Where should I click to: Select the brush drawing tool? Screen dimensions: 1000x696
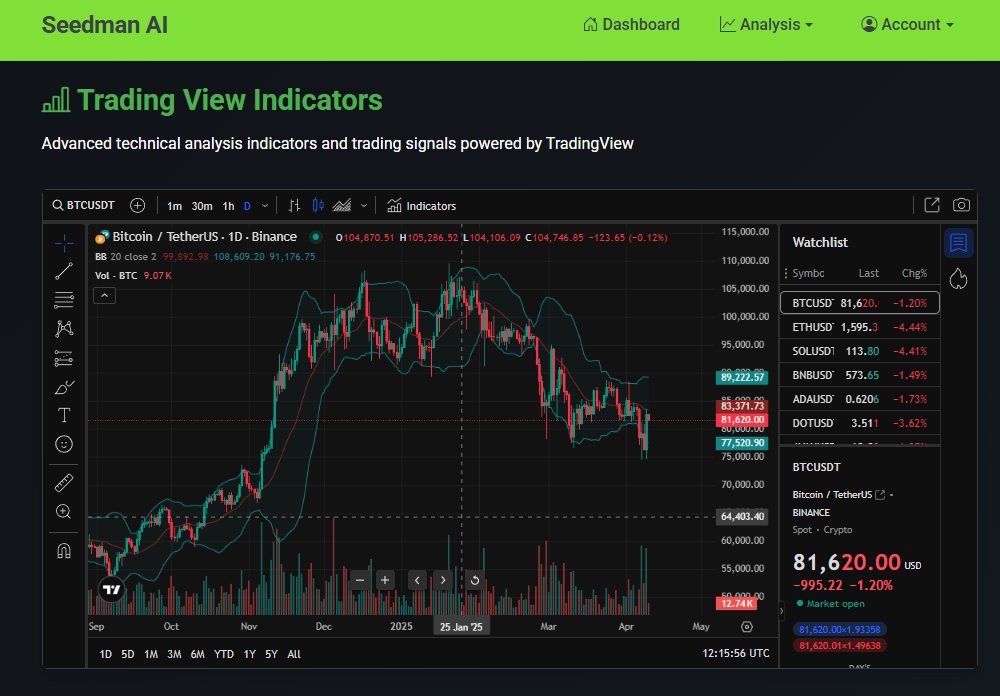64,387
